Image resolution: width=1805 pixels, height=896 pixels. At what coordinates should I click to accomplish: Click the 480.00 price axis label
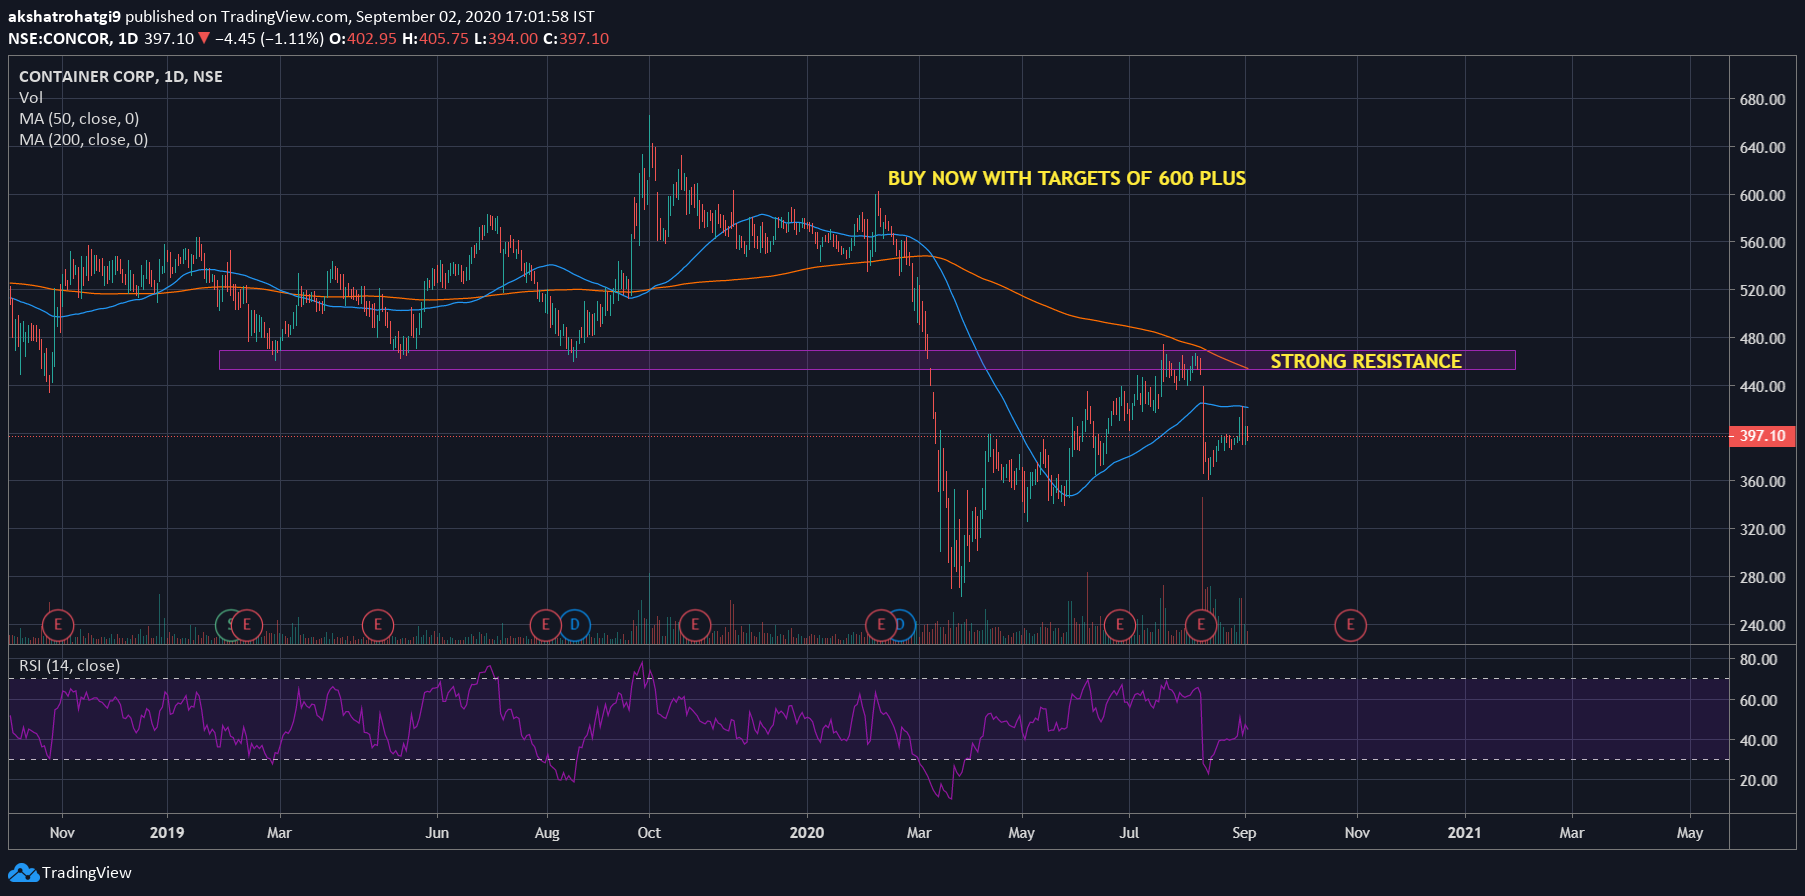pos(1762,338)
